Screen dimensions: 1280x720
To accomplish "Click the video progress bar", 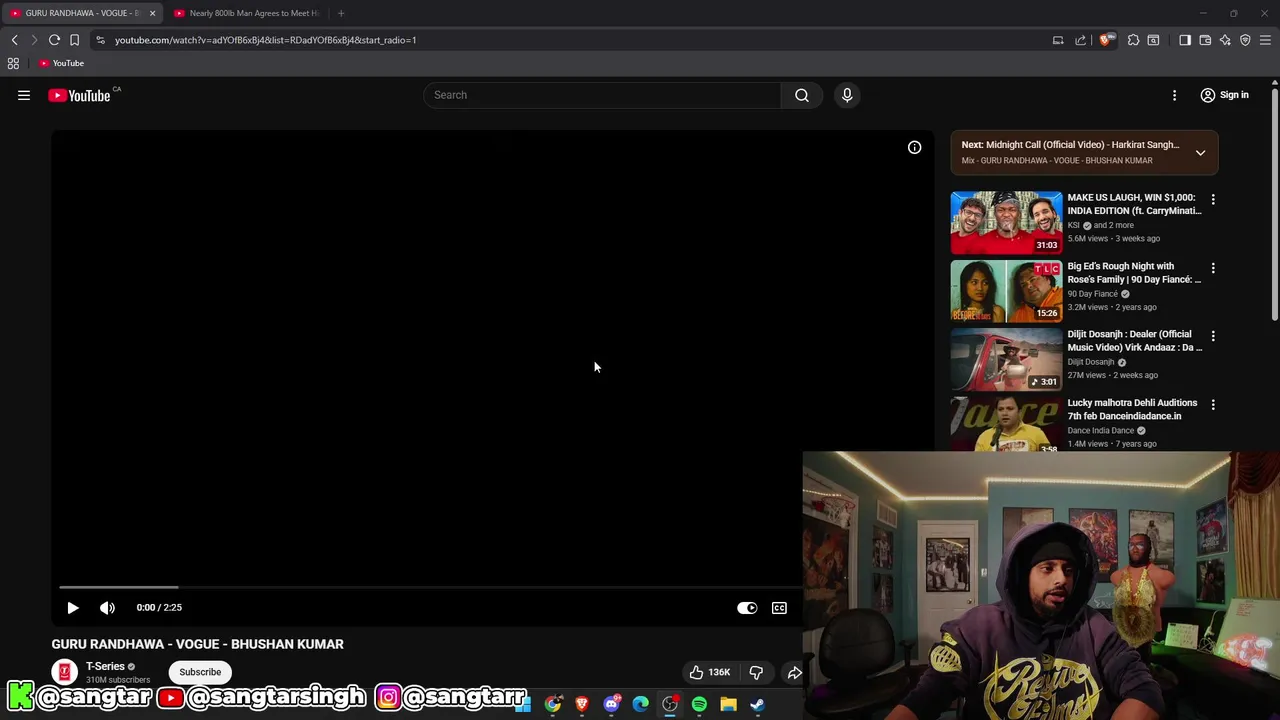I will point(430,587).
